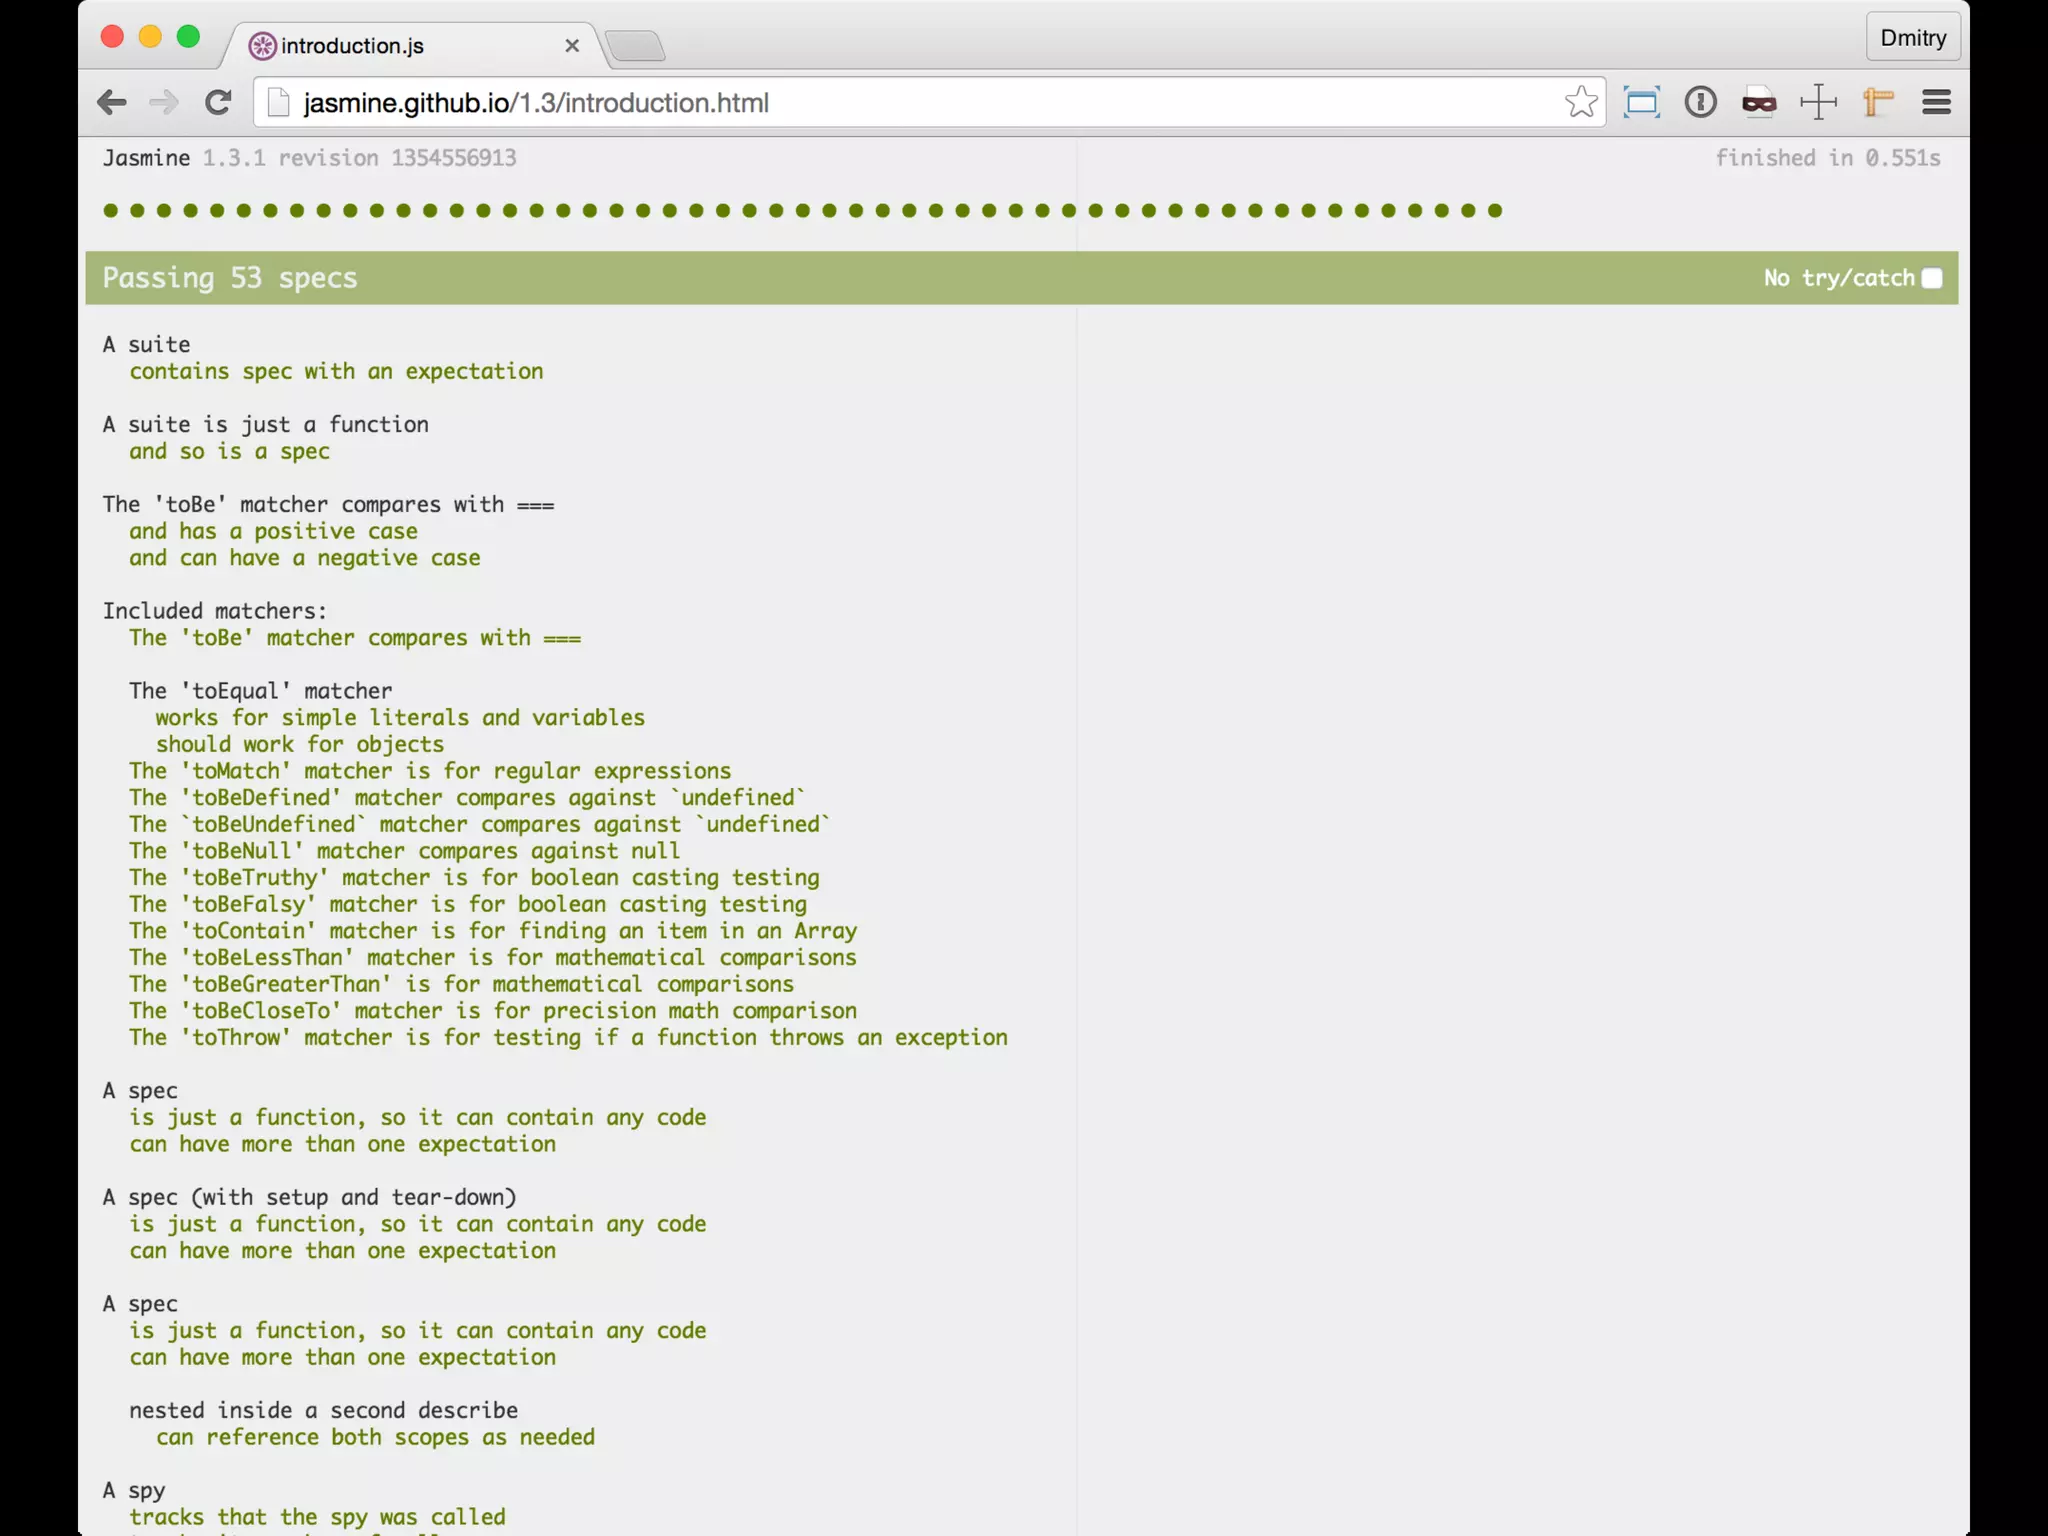The image size is (2048, 1536).
Task: Click the forward navigation arrow
Action: click(x=164, y=102)
